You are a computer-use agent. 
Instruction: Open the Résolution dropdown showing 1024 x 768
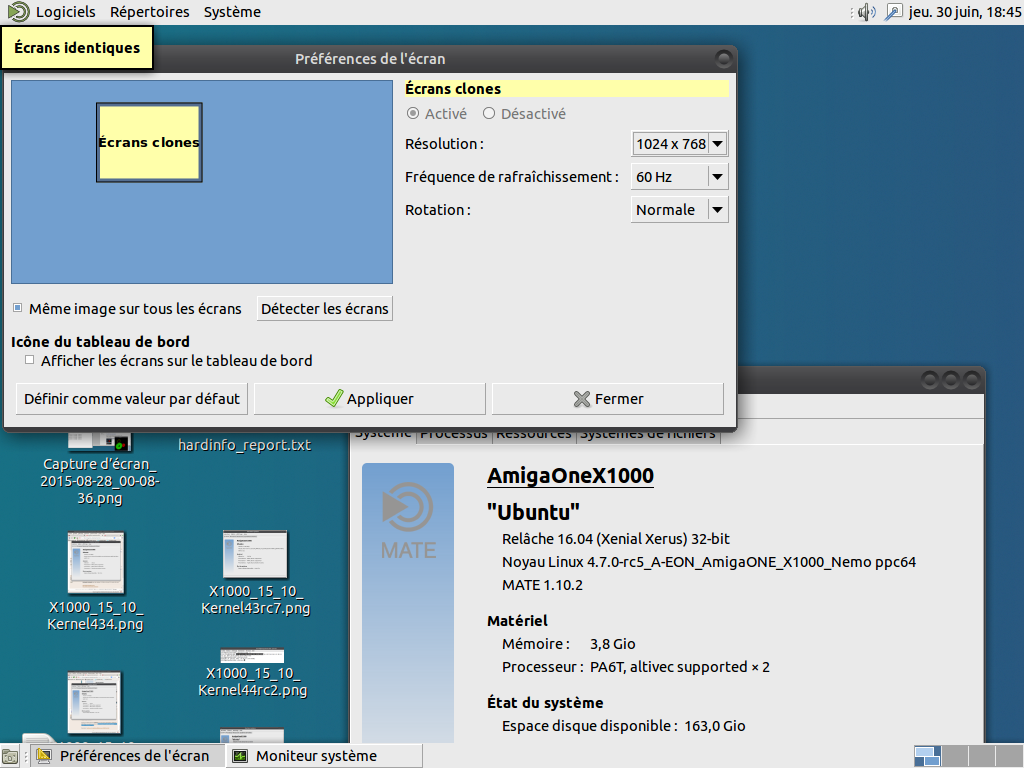(680, 144)
